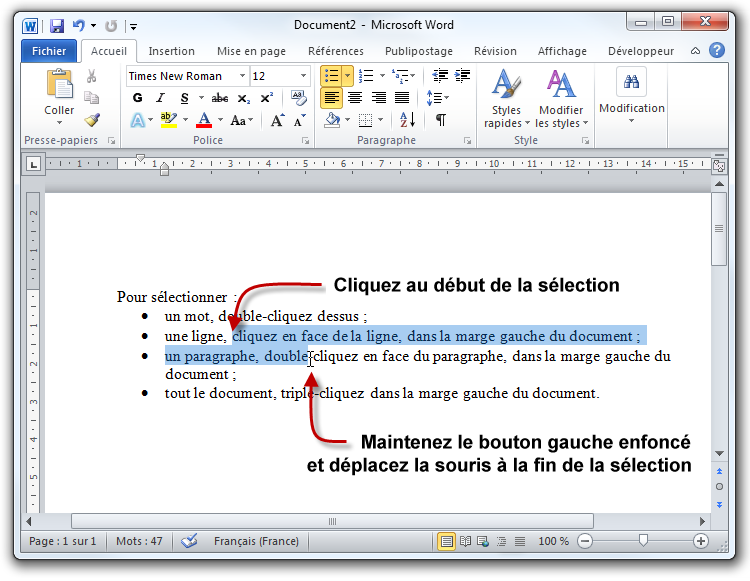Viewport: 750px width, 581px height.
Task: Switch to outline view in status bar
Action: click(501, 541)
